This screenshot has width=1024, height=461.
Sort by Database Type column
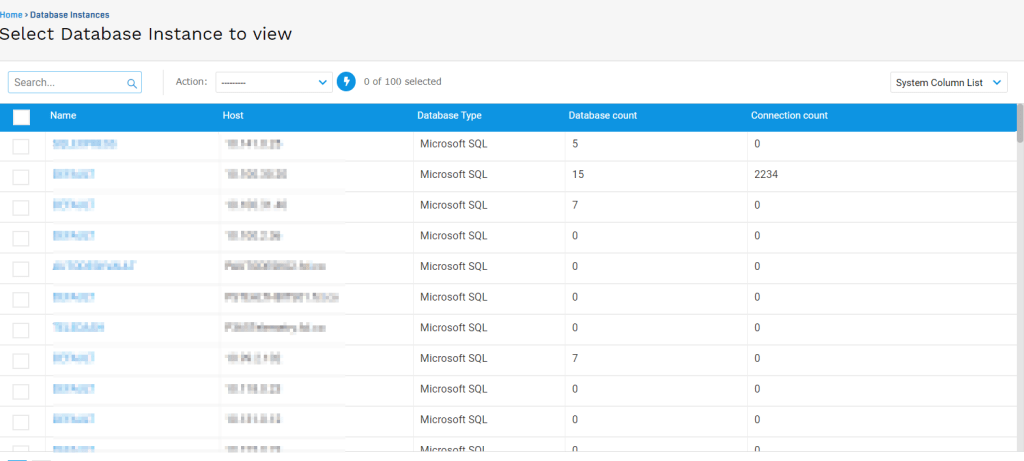pos(449,116)
